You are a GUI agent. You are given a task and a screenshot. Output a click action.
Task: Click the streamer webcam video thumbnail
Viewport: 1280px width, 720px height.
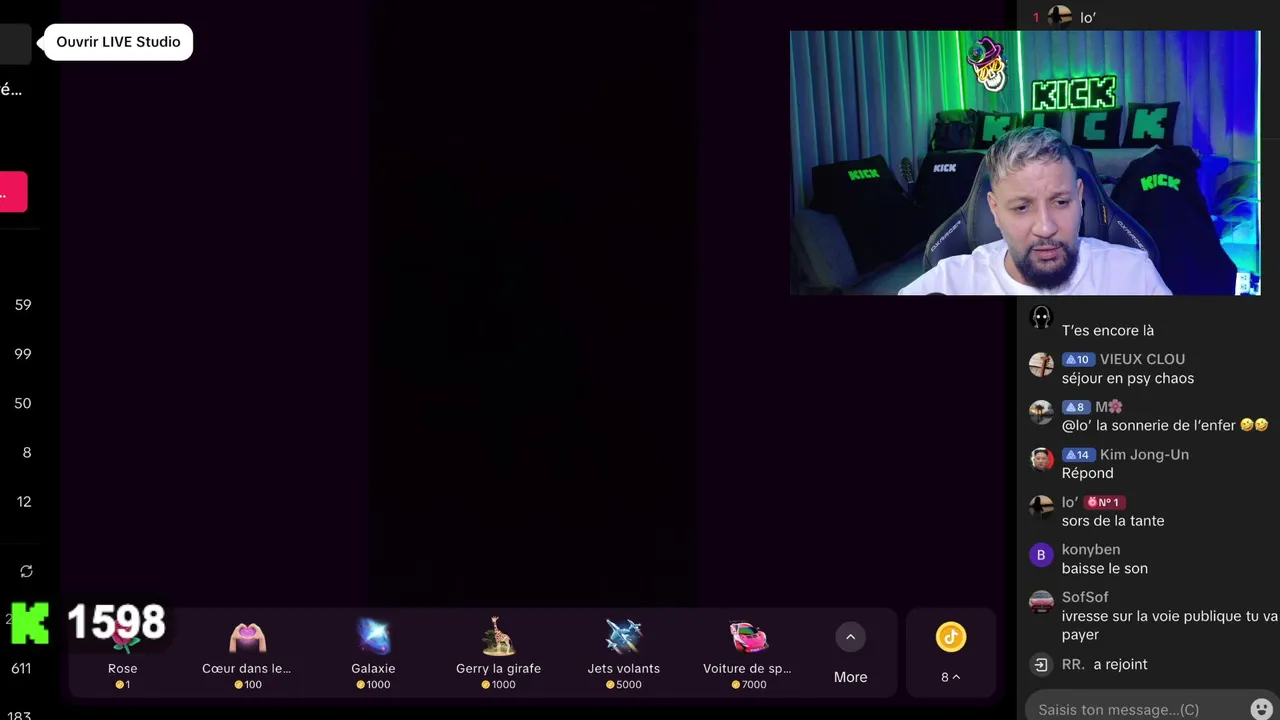click(x=1025, y=163)
